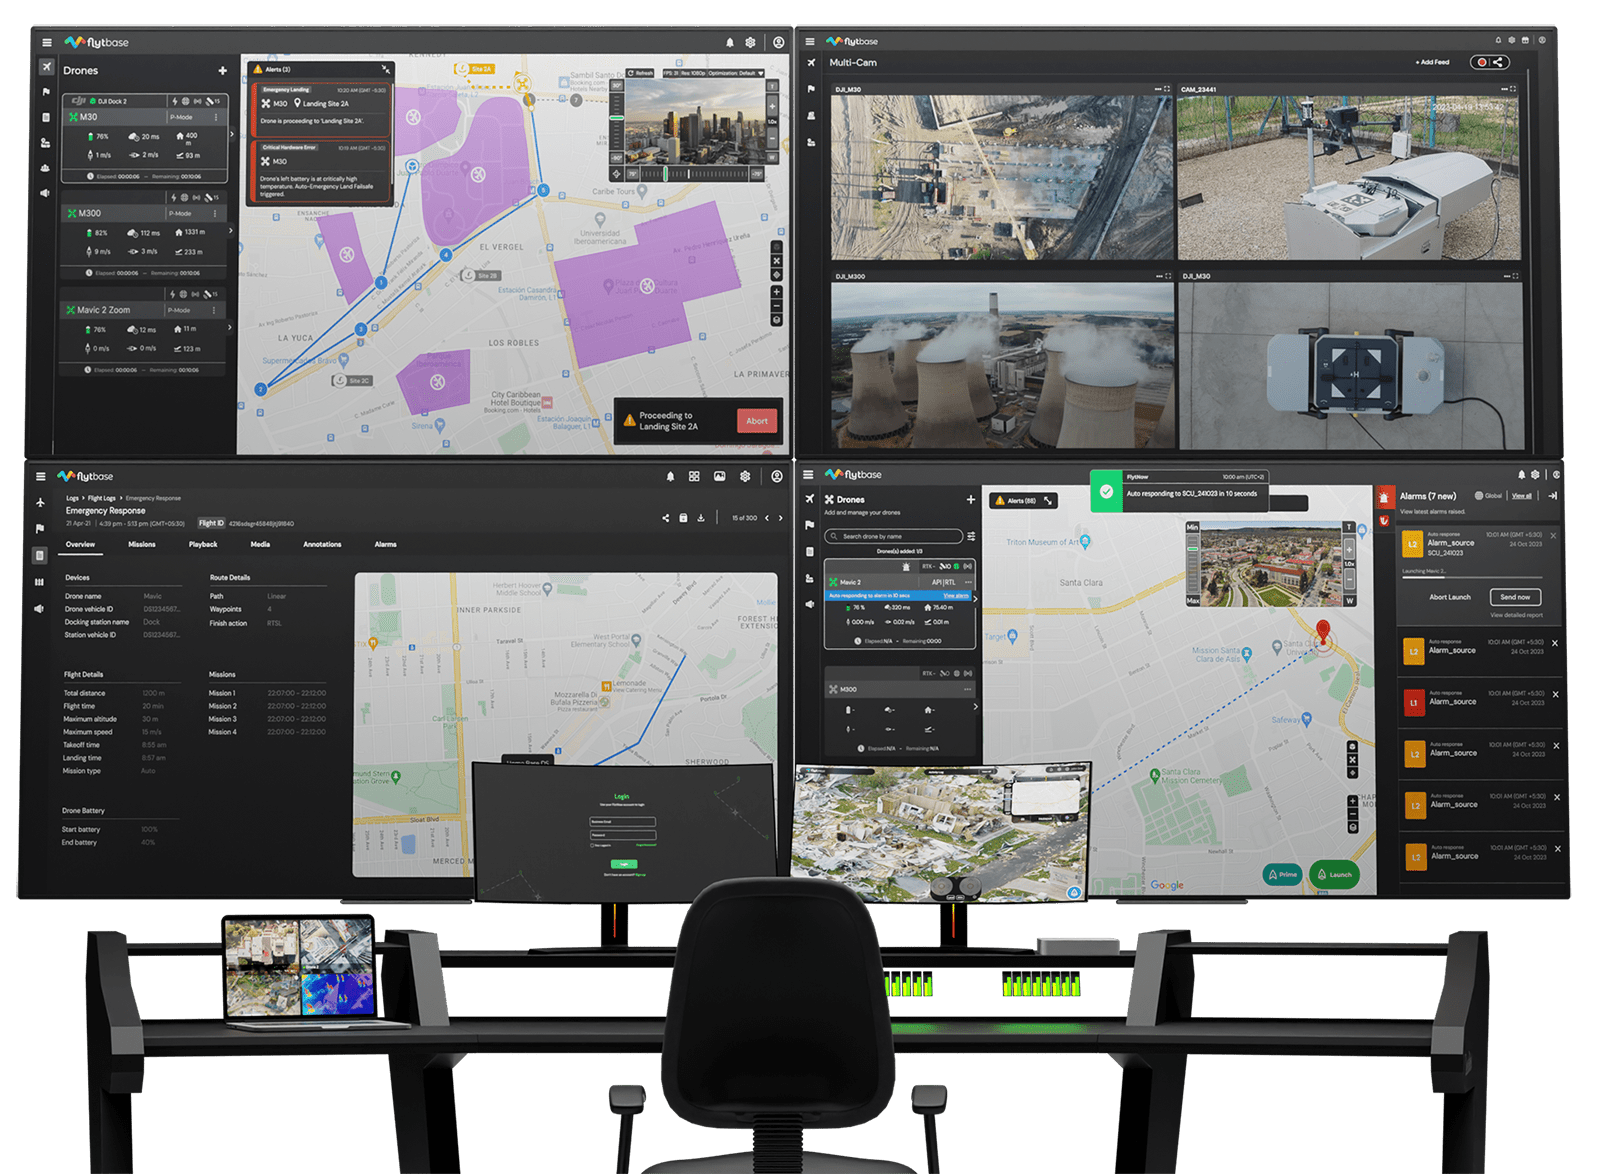Screen dimensions: 1600x1174
Task: Switch to Alarms tab in flight log
Action: (386, 544)
